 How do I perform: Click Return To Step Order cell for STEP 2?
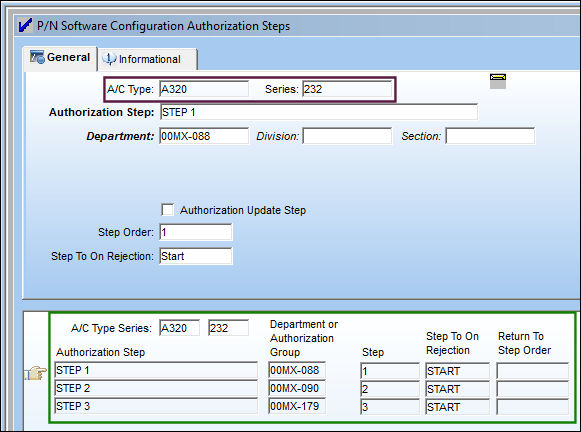point(533,389)
